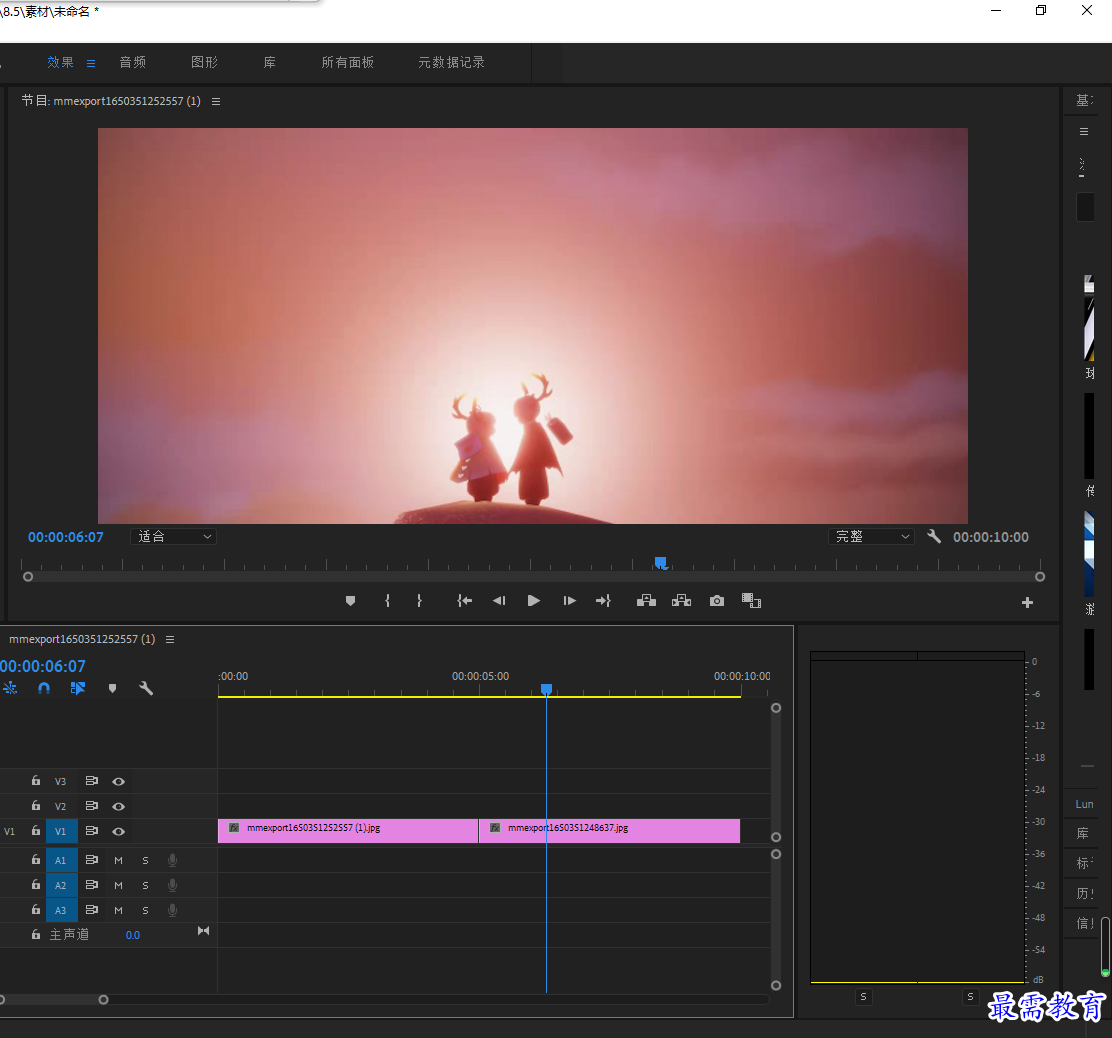This screenshot has width=1112, height=1038.
Task: Play the sequence in program monitor
Action: pos(534,601)
